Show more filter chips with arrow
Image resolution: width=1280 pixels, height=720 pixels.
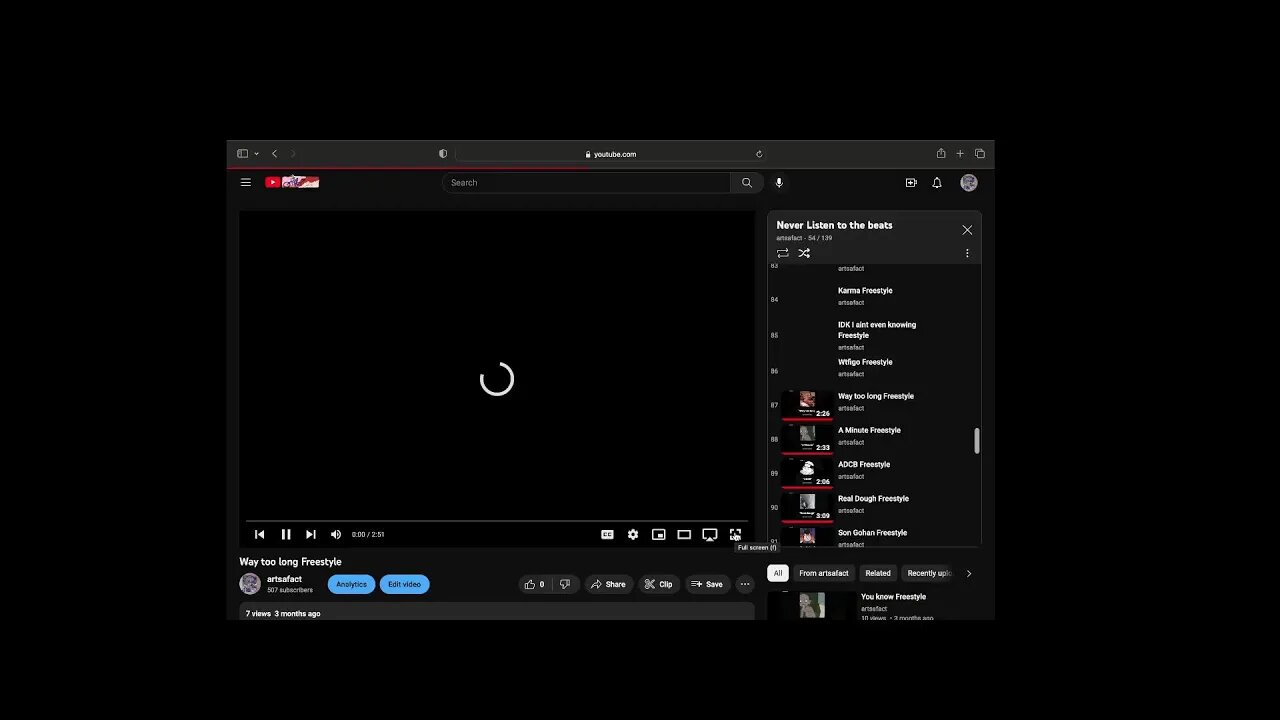pos(968,573)
